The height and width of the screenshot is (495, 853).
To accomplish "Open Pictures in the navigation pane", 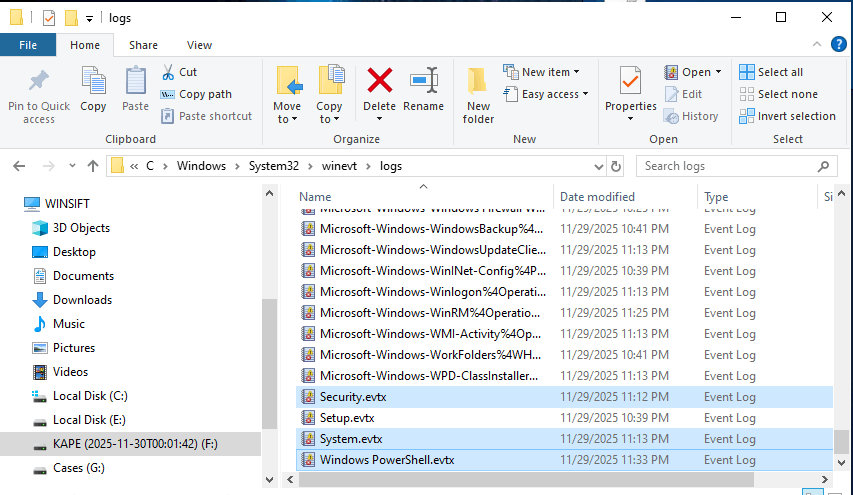I will tap(63, 348).
